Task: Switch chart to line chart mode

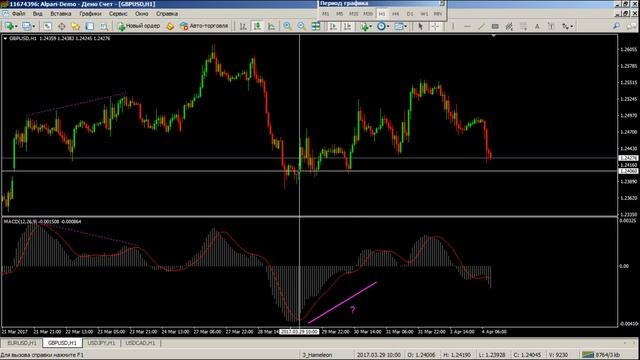Action: click(272, 26)
